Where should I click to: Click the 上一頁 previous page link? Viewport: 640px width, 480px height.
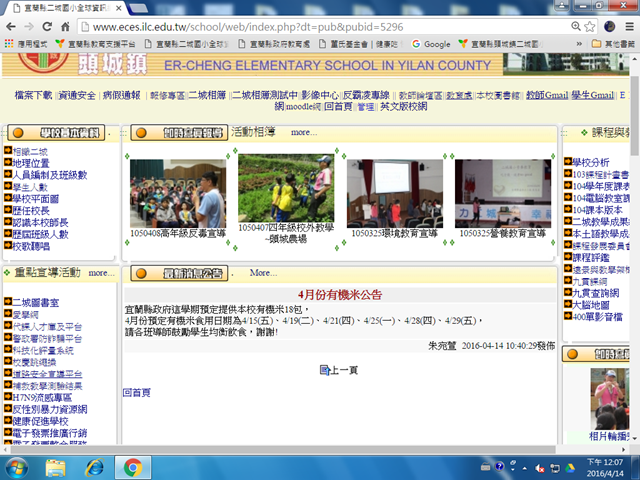(x=339, y=370)
